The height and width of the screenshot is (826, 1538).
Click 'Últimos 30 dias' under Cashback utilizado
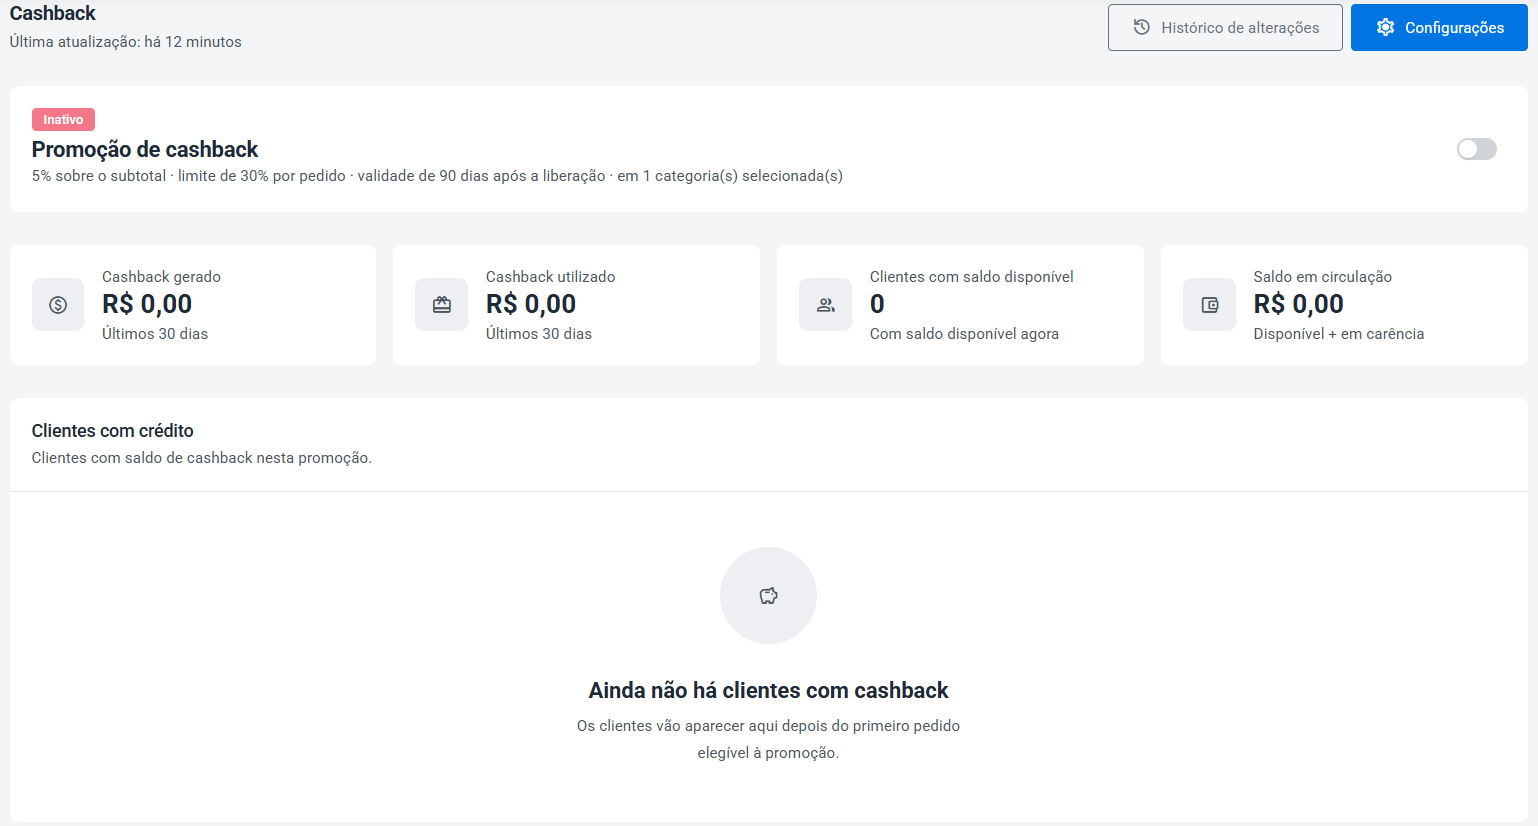click(x=539, y=334)
